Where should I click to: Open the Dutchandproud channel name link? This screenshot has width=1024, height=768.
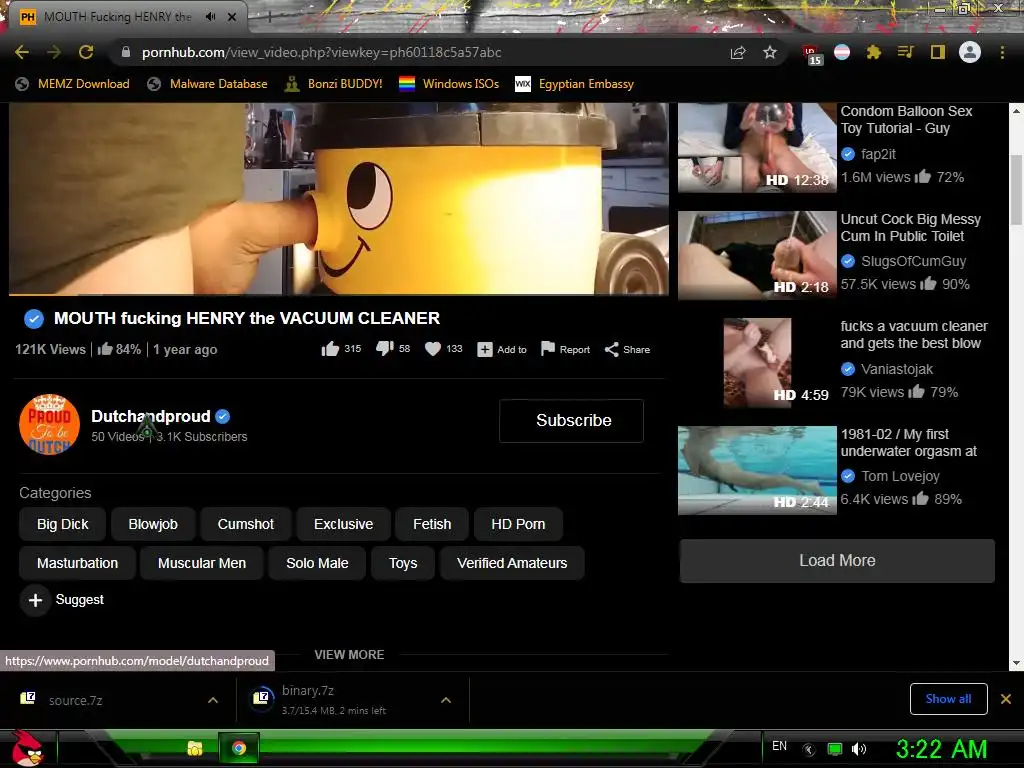[x=151, y=416]
